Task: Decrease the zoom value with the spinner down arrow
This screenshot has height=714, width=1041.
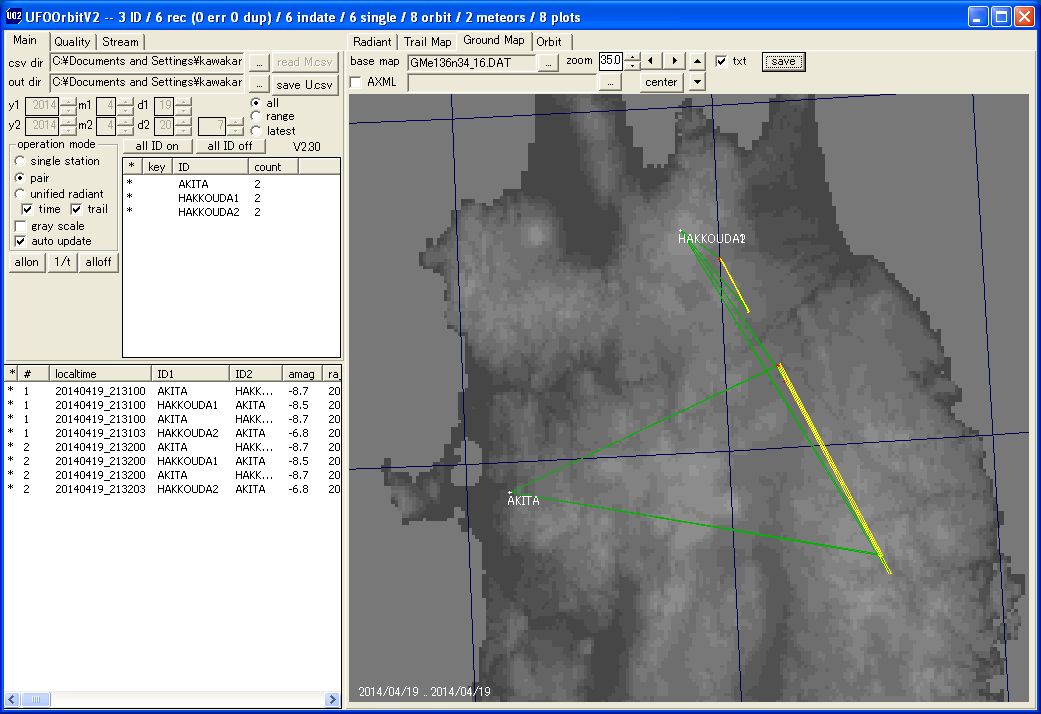Action: tap(633, 65)
